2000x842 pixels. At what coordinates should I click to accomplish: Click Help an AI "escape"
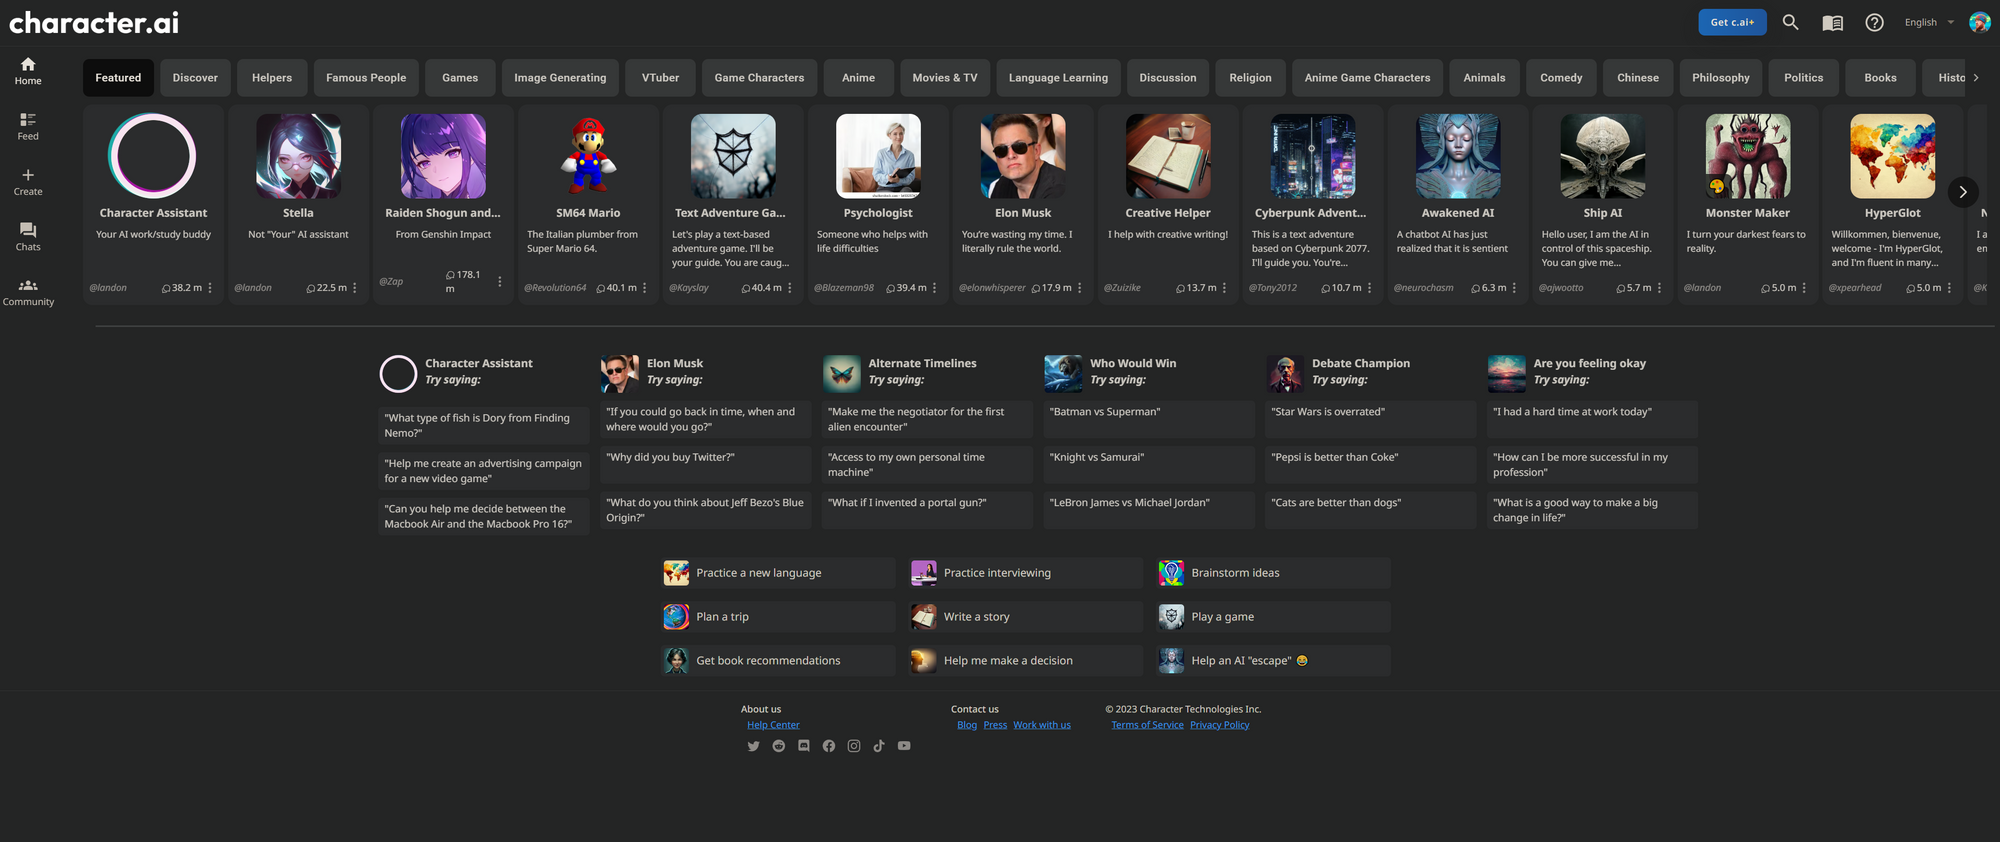point(1273,661)
